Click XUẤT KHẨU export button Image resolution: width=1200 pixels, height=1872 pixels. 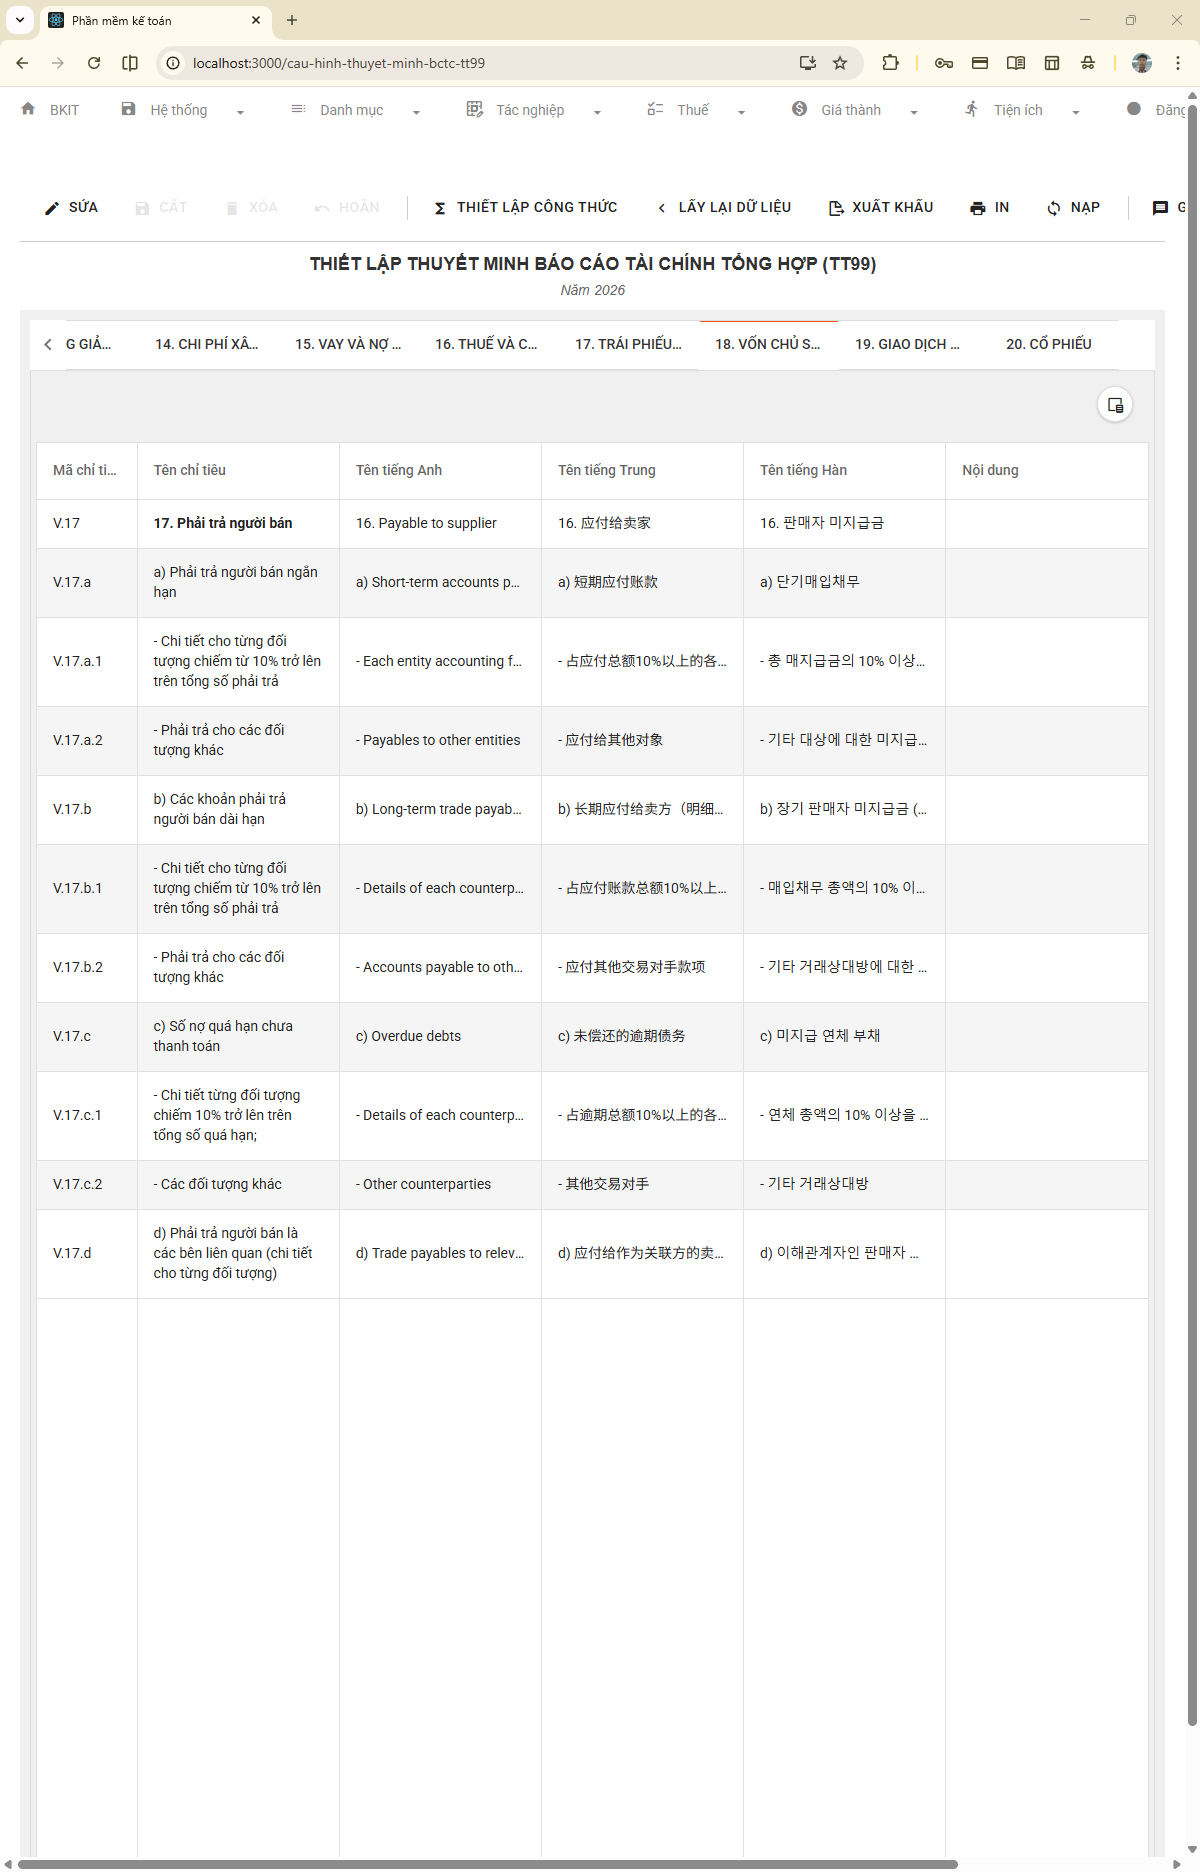tap(881, 208)
